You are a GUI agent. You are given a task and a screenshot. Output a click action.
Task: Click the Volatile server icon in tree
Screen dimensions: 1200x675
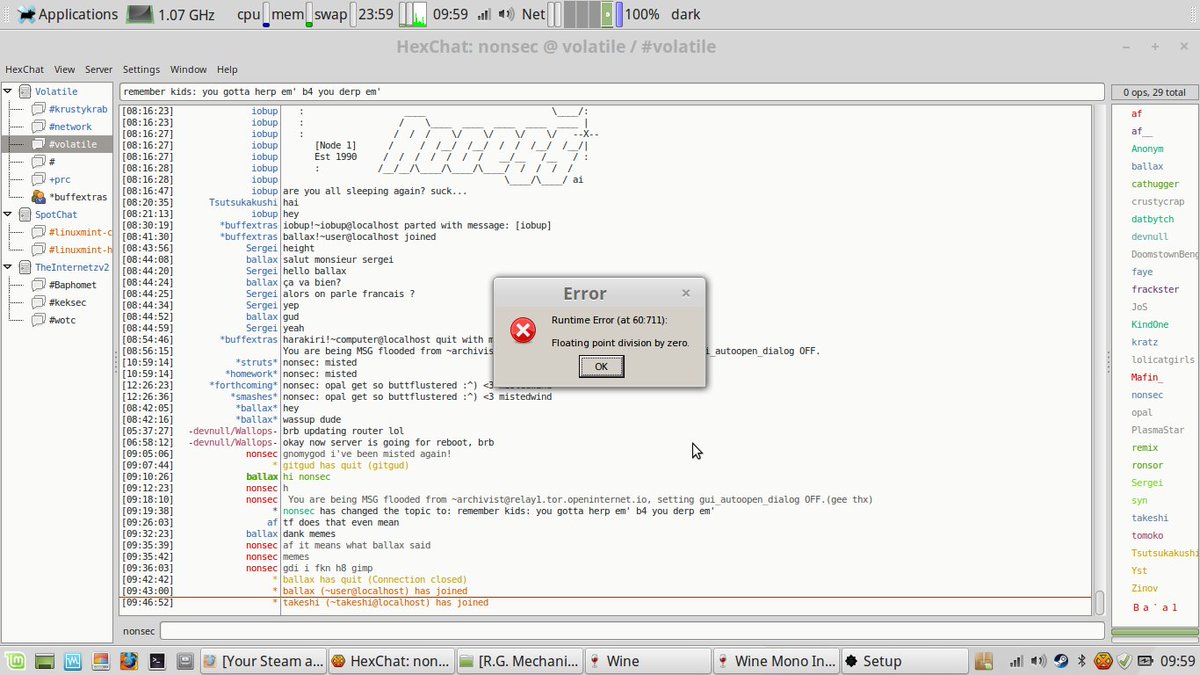24,92
